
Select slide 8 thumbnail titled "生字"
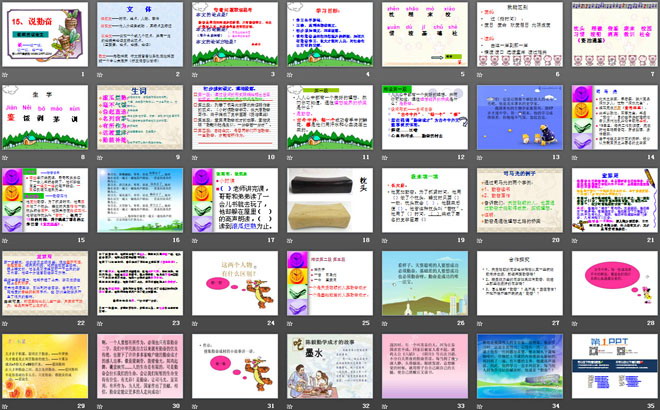(45, 117)
